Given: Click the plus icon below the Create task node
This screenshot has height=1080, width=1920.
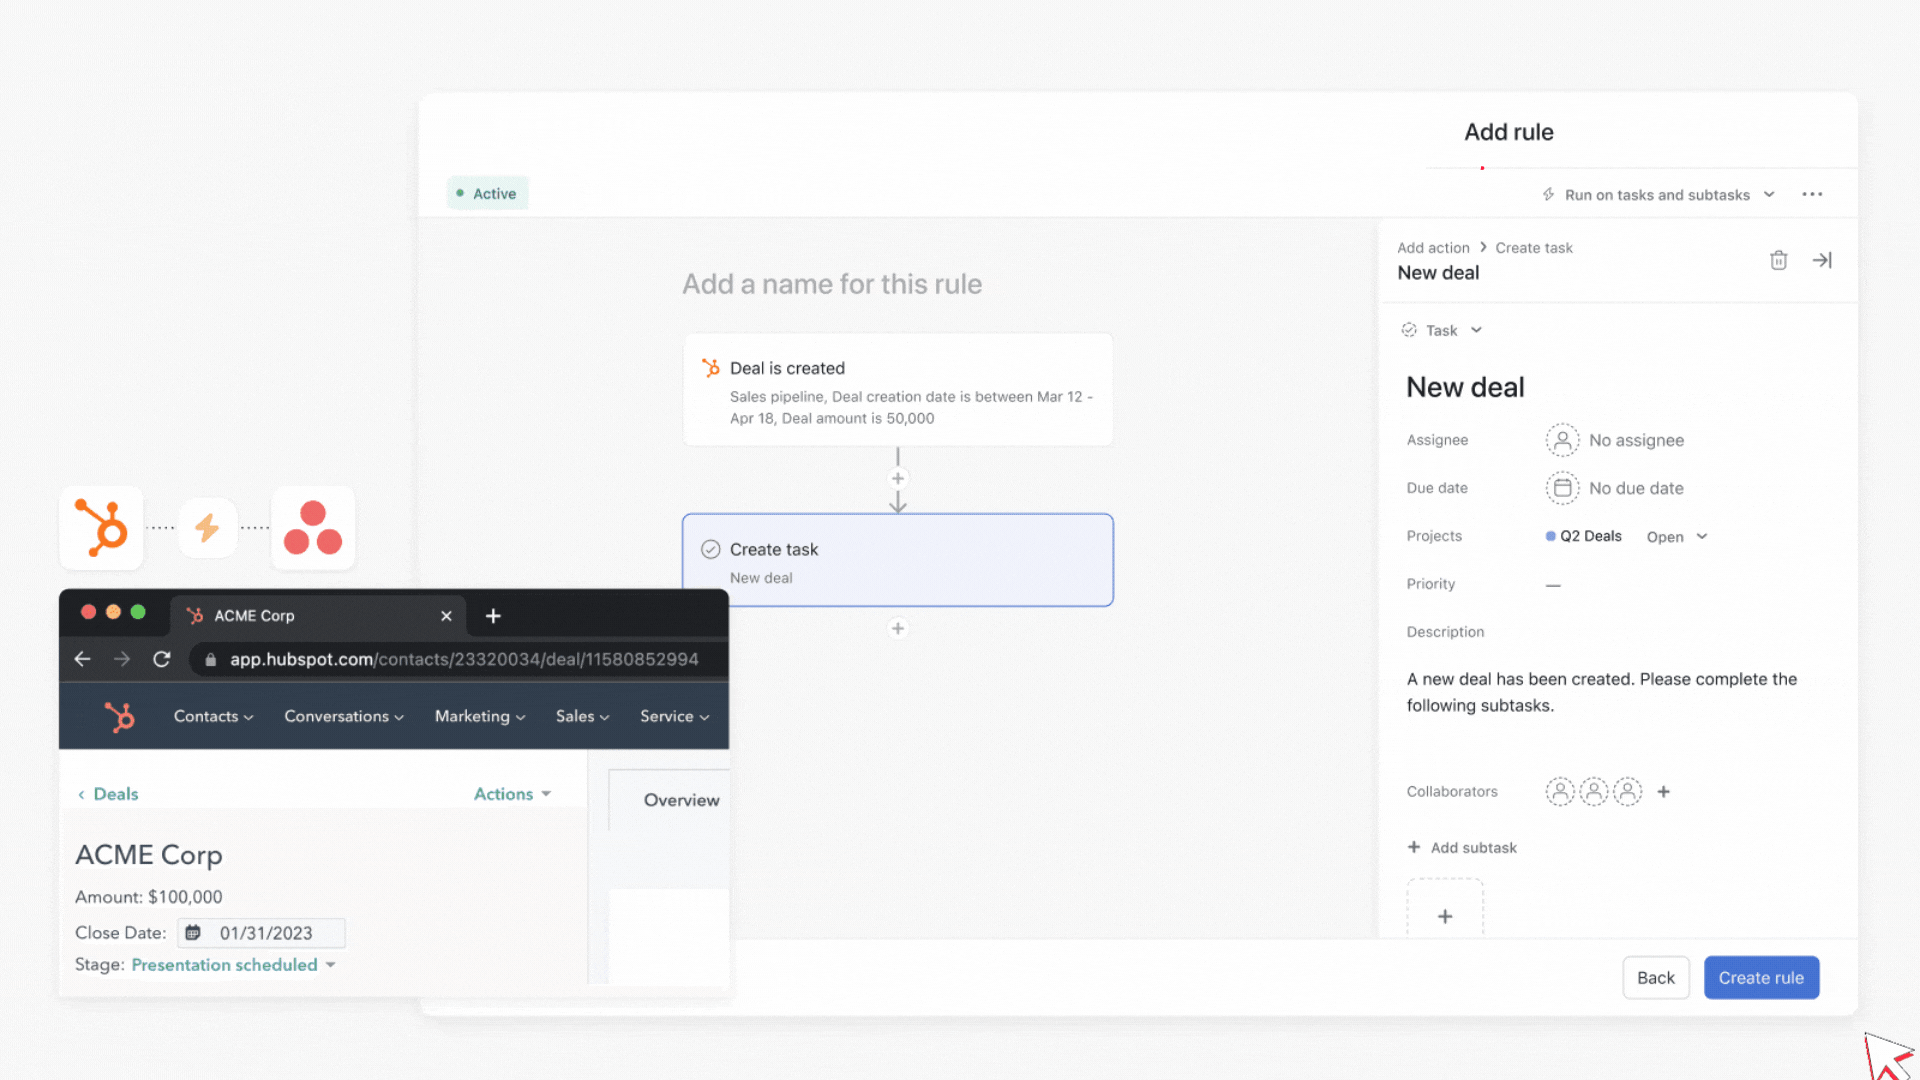Looking at the screenshot, I should [897, 628].
